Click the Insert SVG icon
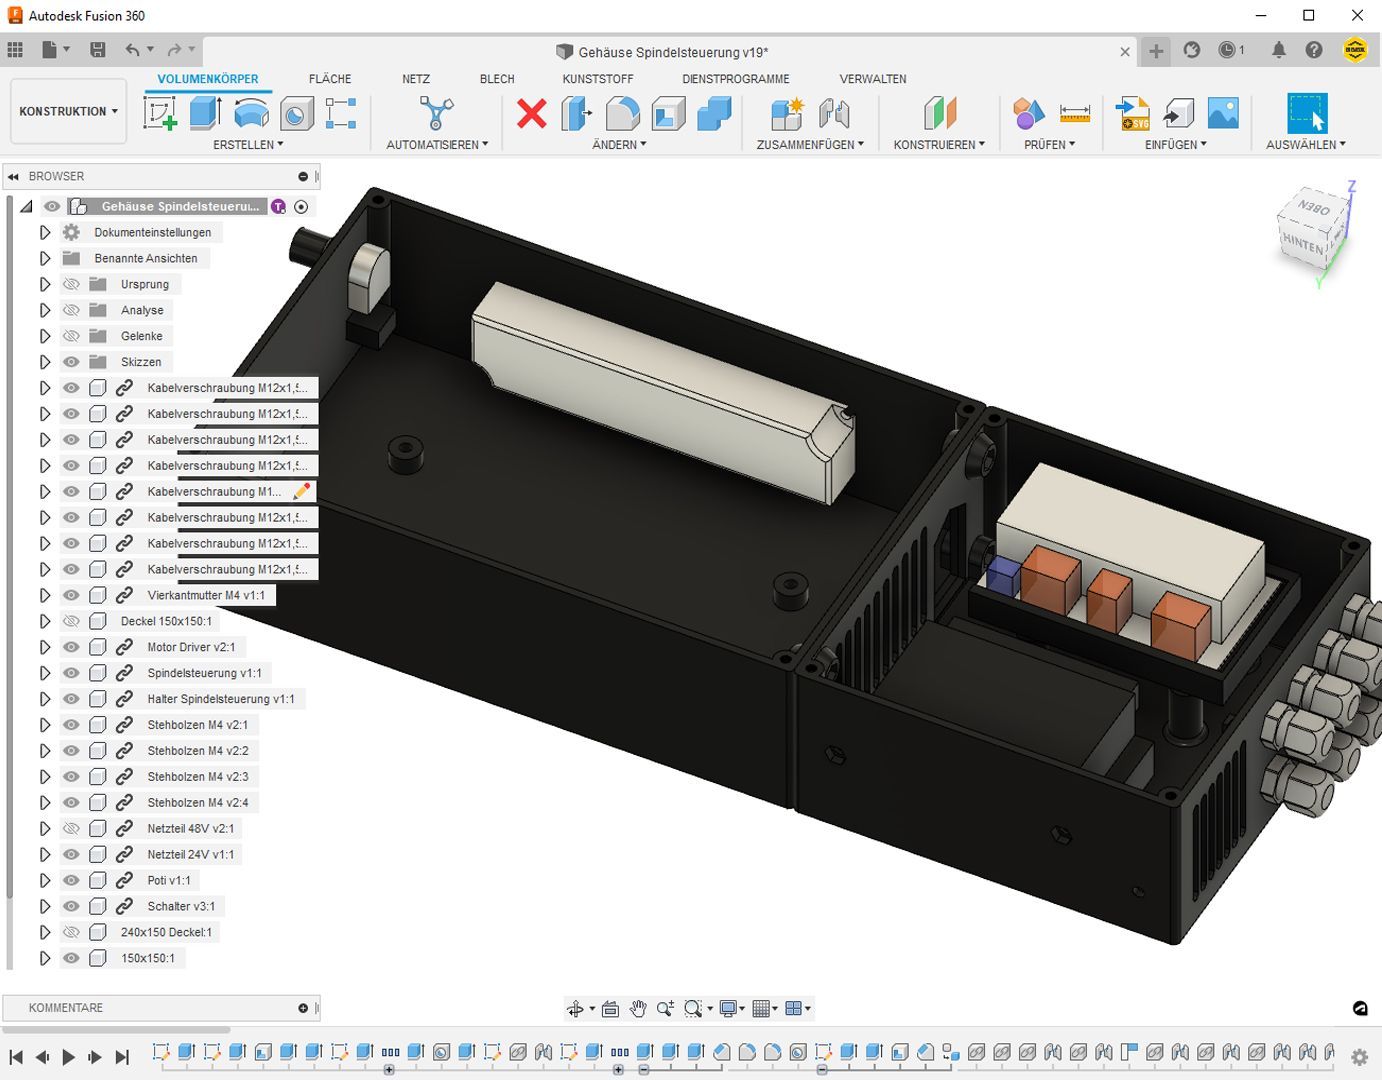This screenshot has width=1382, height=1080. pos(1132,113)
